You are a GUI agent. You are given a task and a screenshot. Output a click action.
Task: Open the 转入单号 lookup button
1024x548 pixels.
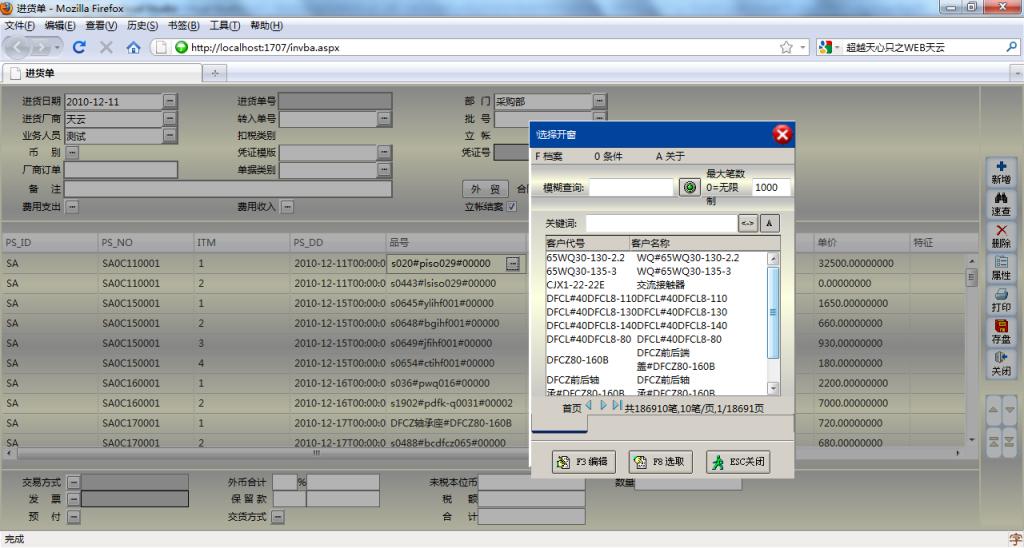[x=384, y=119]
